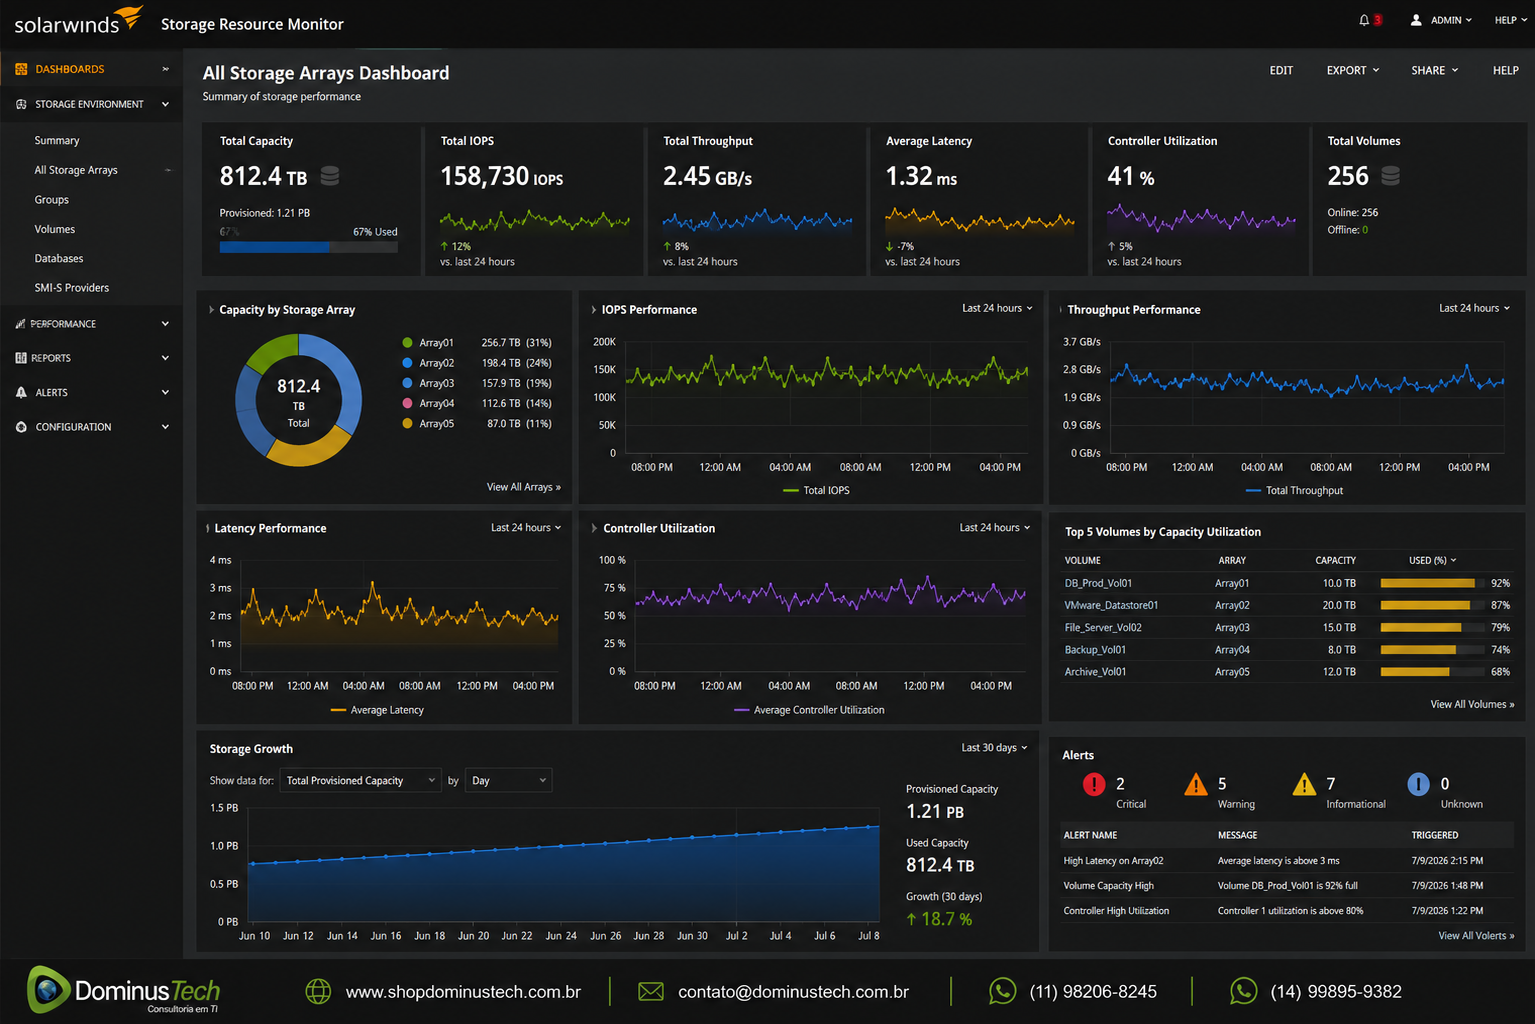Viewport: 1535px width, 1024px height.
Task: Click the Array04 pink legend swatch
Action: (x=407, y=403)
